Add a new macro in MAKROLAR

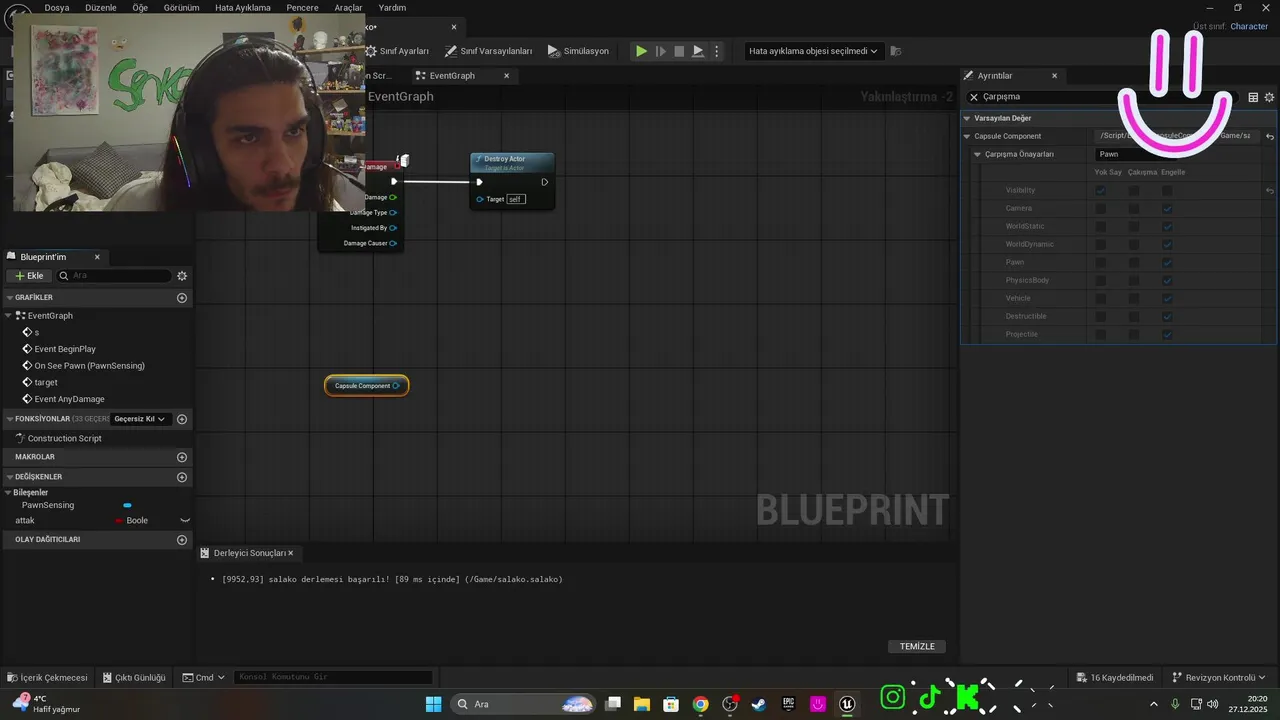(182, 457)
